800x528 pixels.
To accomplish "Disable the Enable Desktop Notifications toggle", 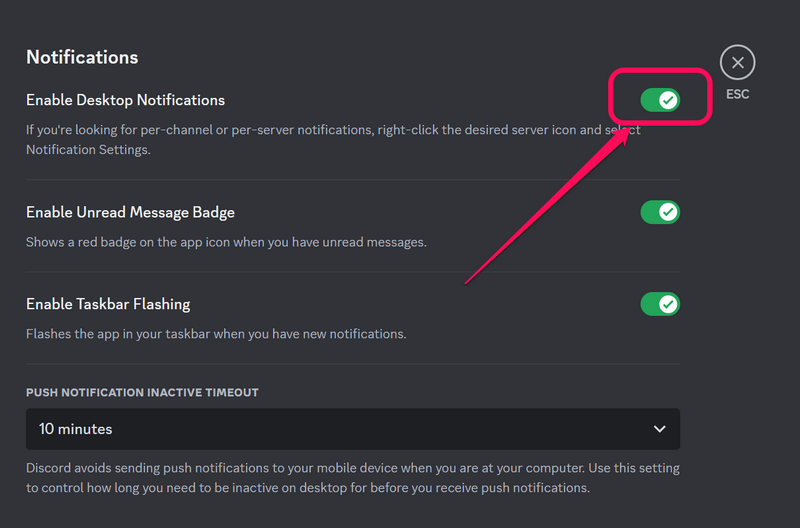I will (x=660, y=100).
